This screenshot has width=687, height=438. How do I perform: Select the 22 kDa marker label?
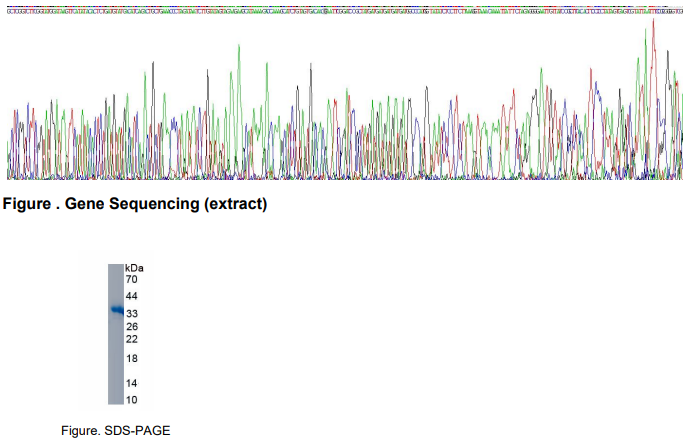tap(131, 339)
